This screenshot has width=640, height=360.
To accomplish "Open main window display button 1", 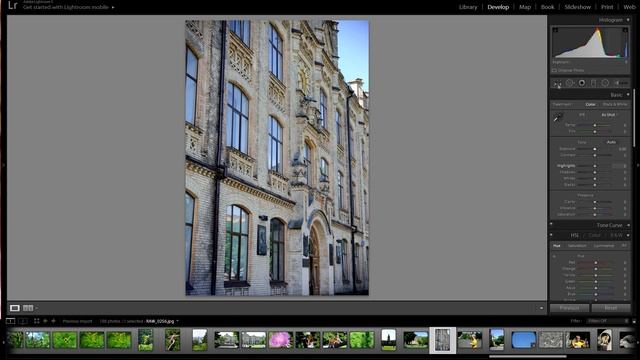I will coord(10,321).
